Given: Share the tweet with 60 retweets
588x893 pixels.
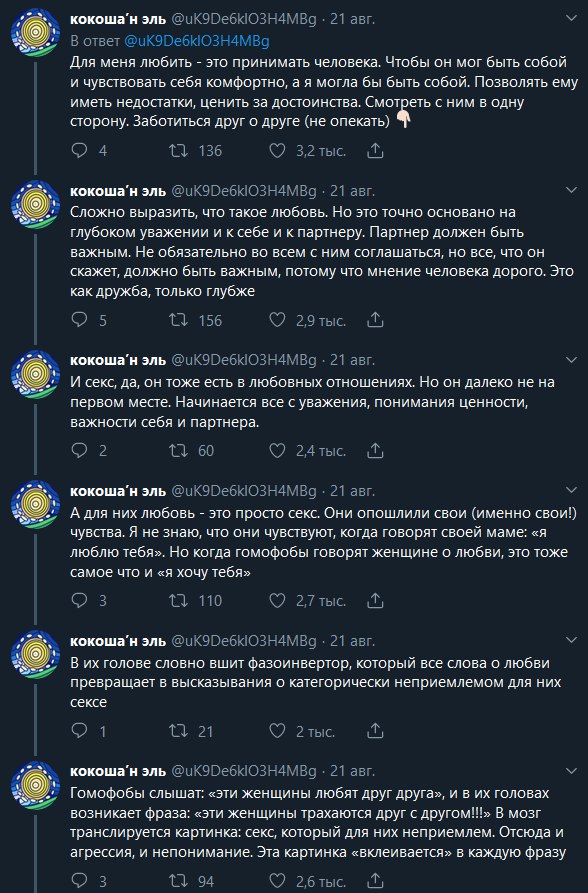Looking at the screenshot, I should [x=375, y=450].
